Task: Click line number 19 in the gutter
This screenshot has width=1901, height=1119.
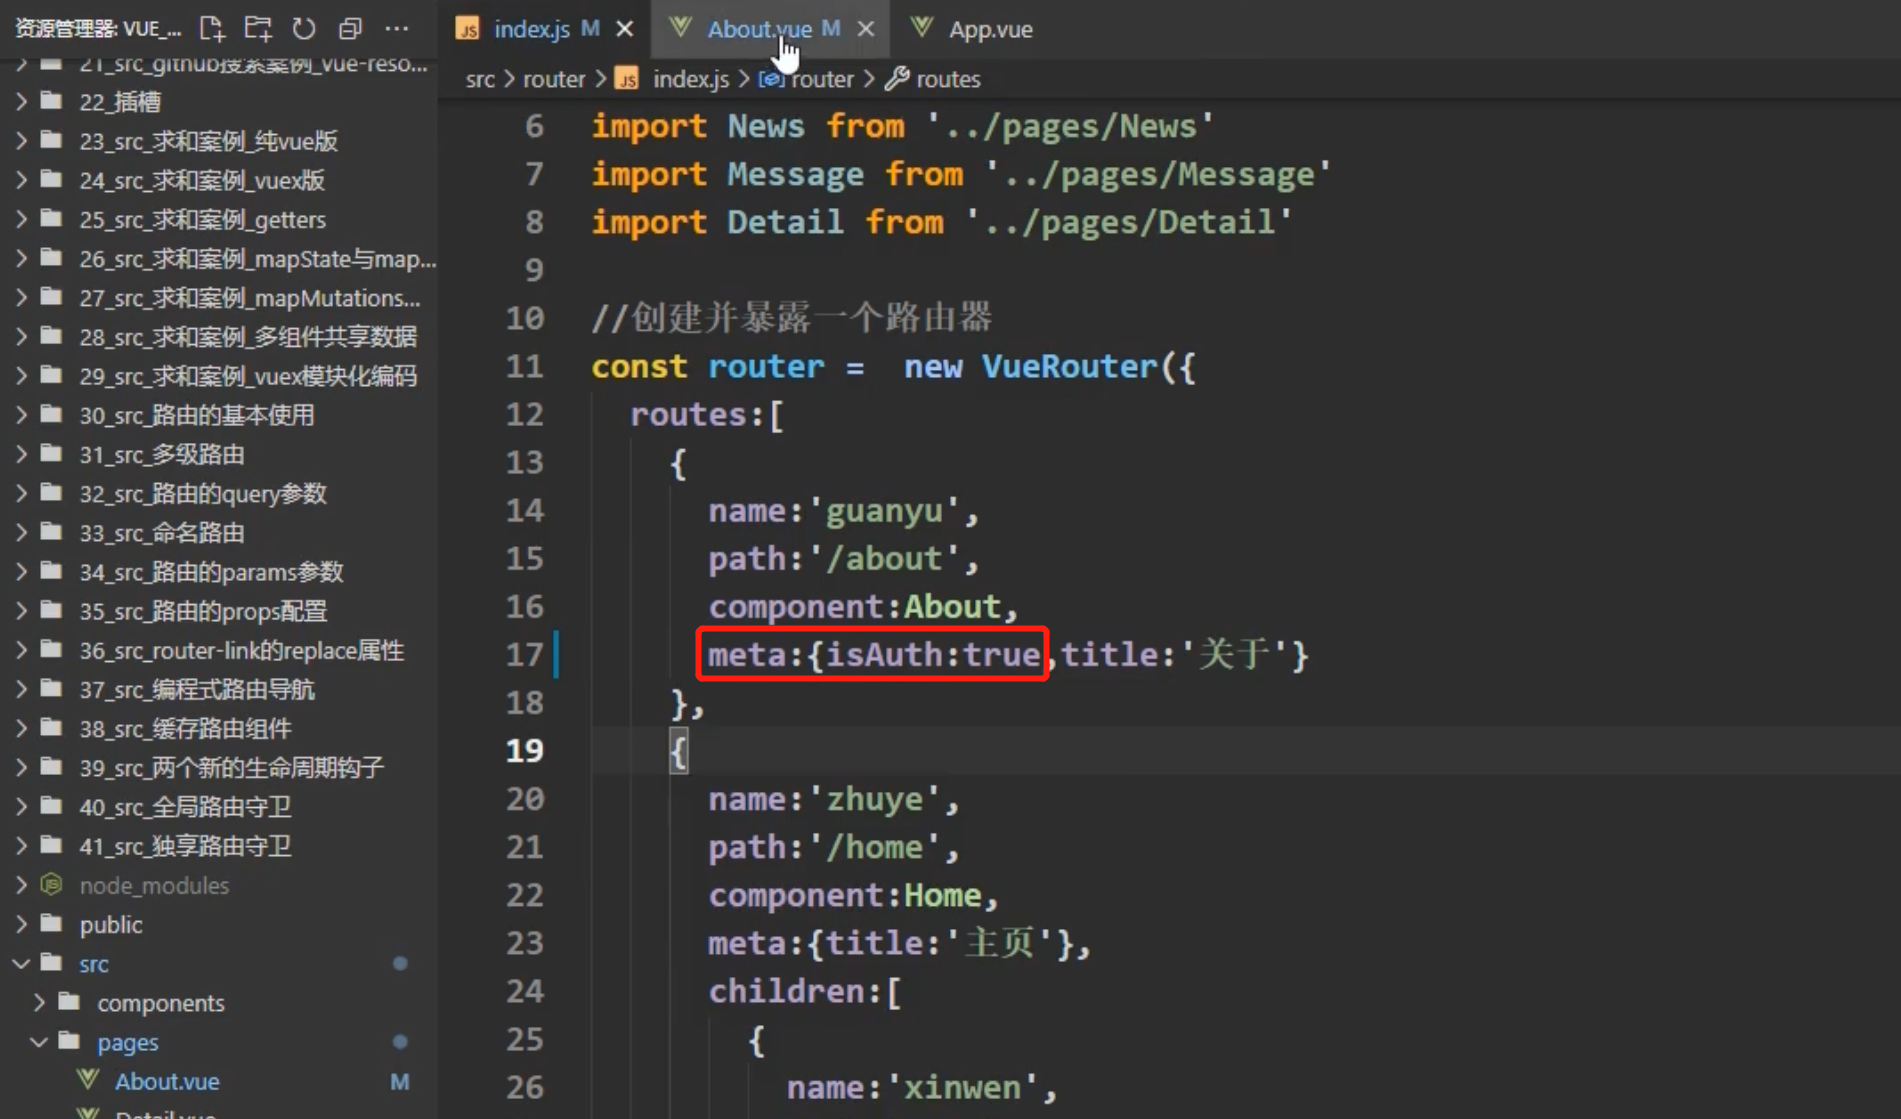Action: [524, 751]
